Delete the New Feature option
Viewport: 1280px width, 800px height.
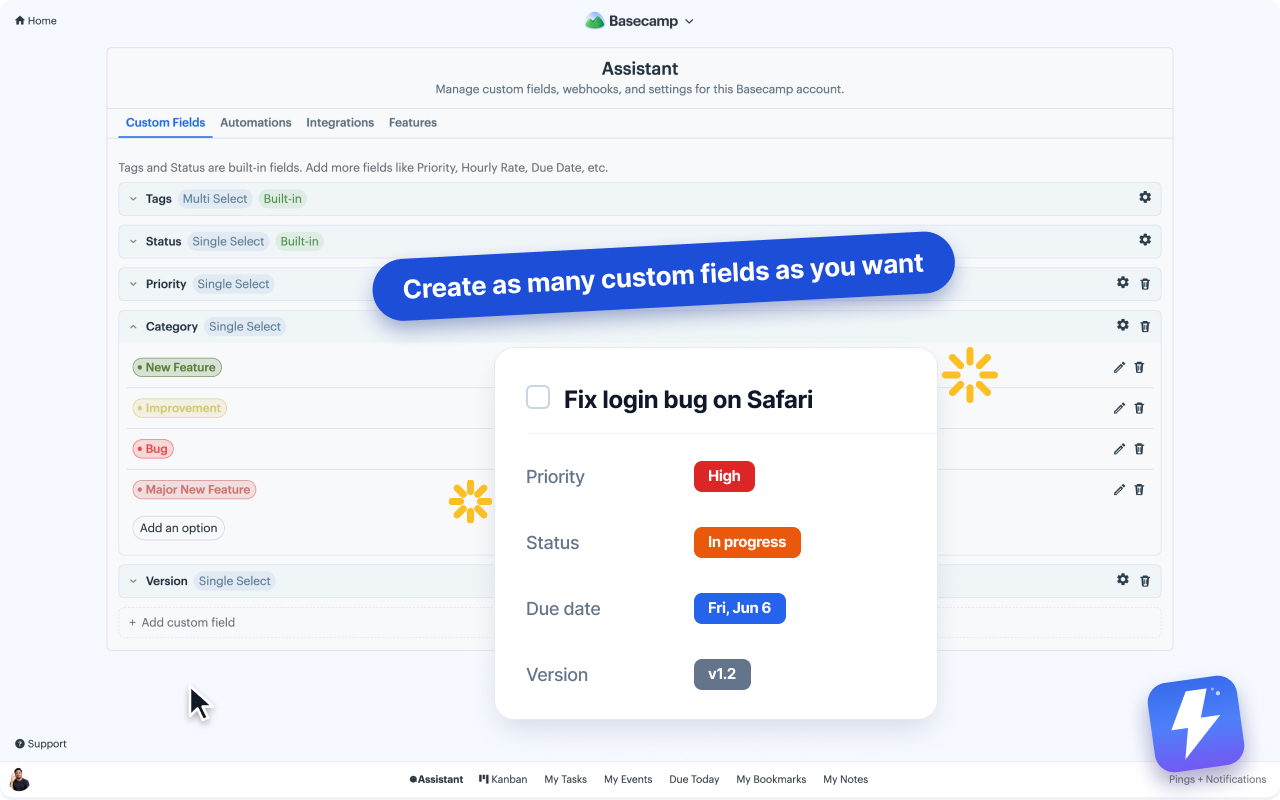tap(1139, 367)
